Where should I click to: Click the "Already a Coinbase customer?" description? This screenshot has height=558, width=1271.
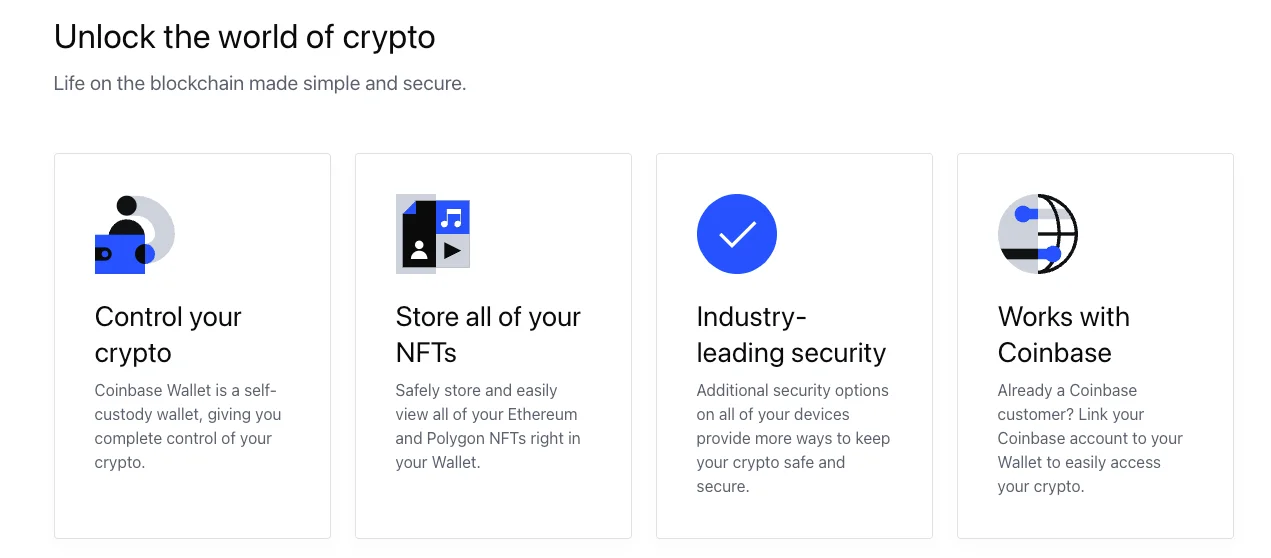[1090, 438]
